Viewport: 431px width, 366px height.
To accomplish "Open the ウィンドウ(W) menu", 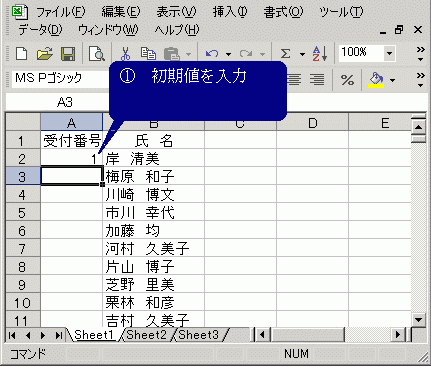I will (108, 30).
